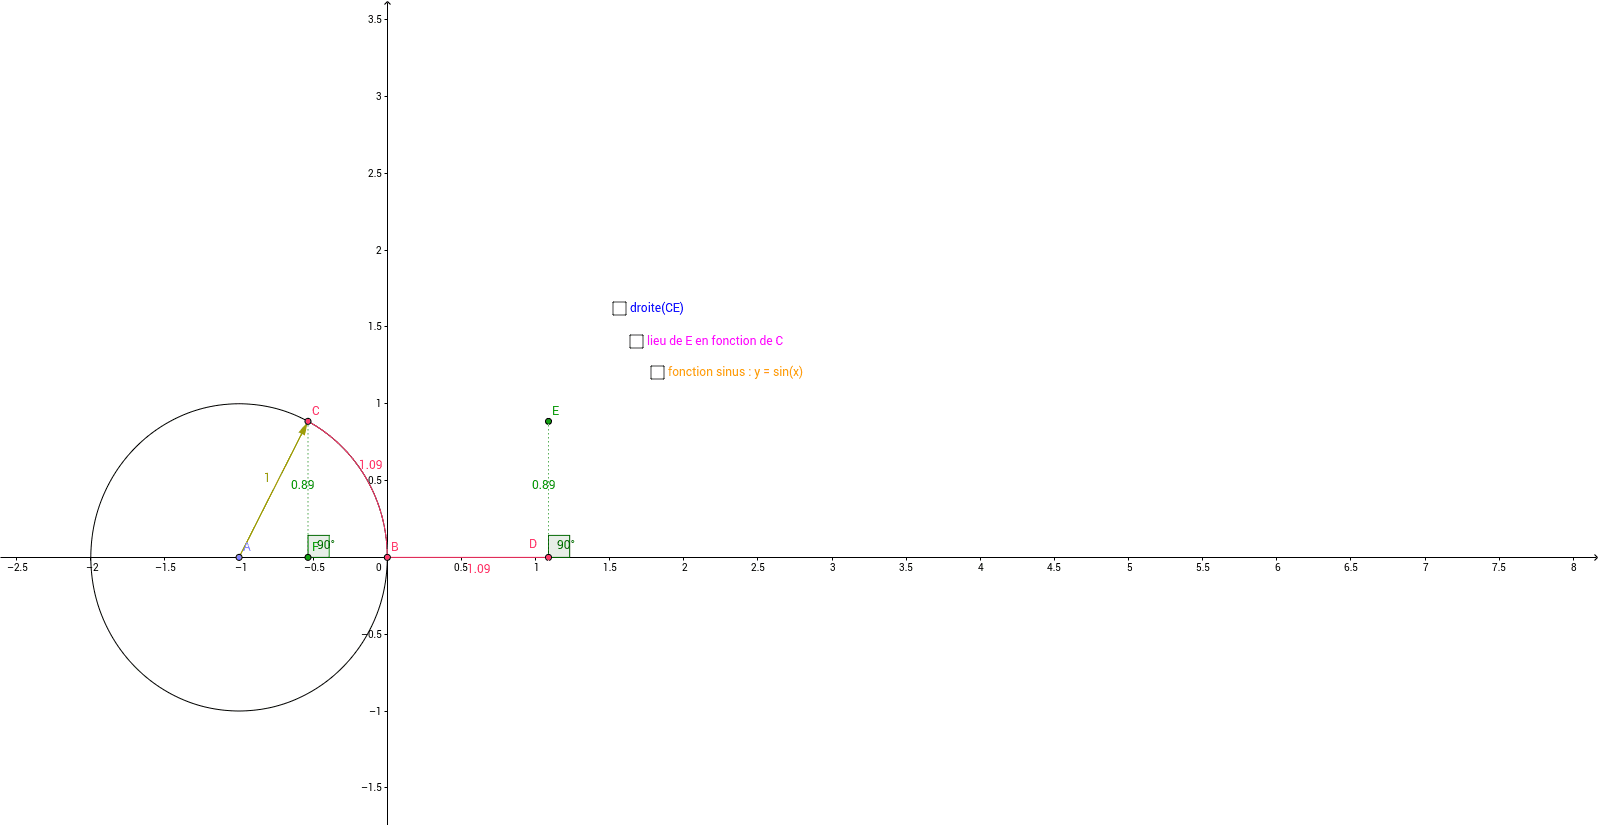The height and width of the screenshot is (827, 1600).
Task: Click blue point A at circle center
Action: [239, 557]
